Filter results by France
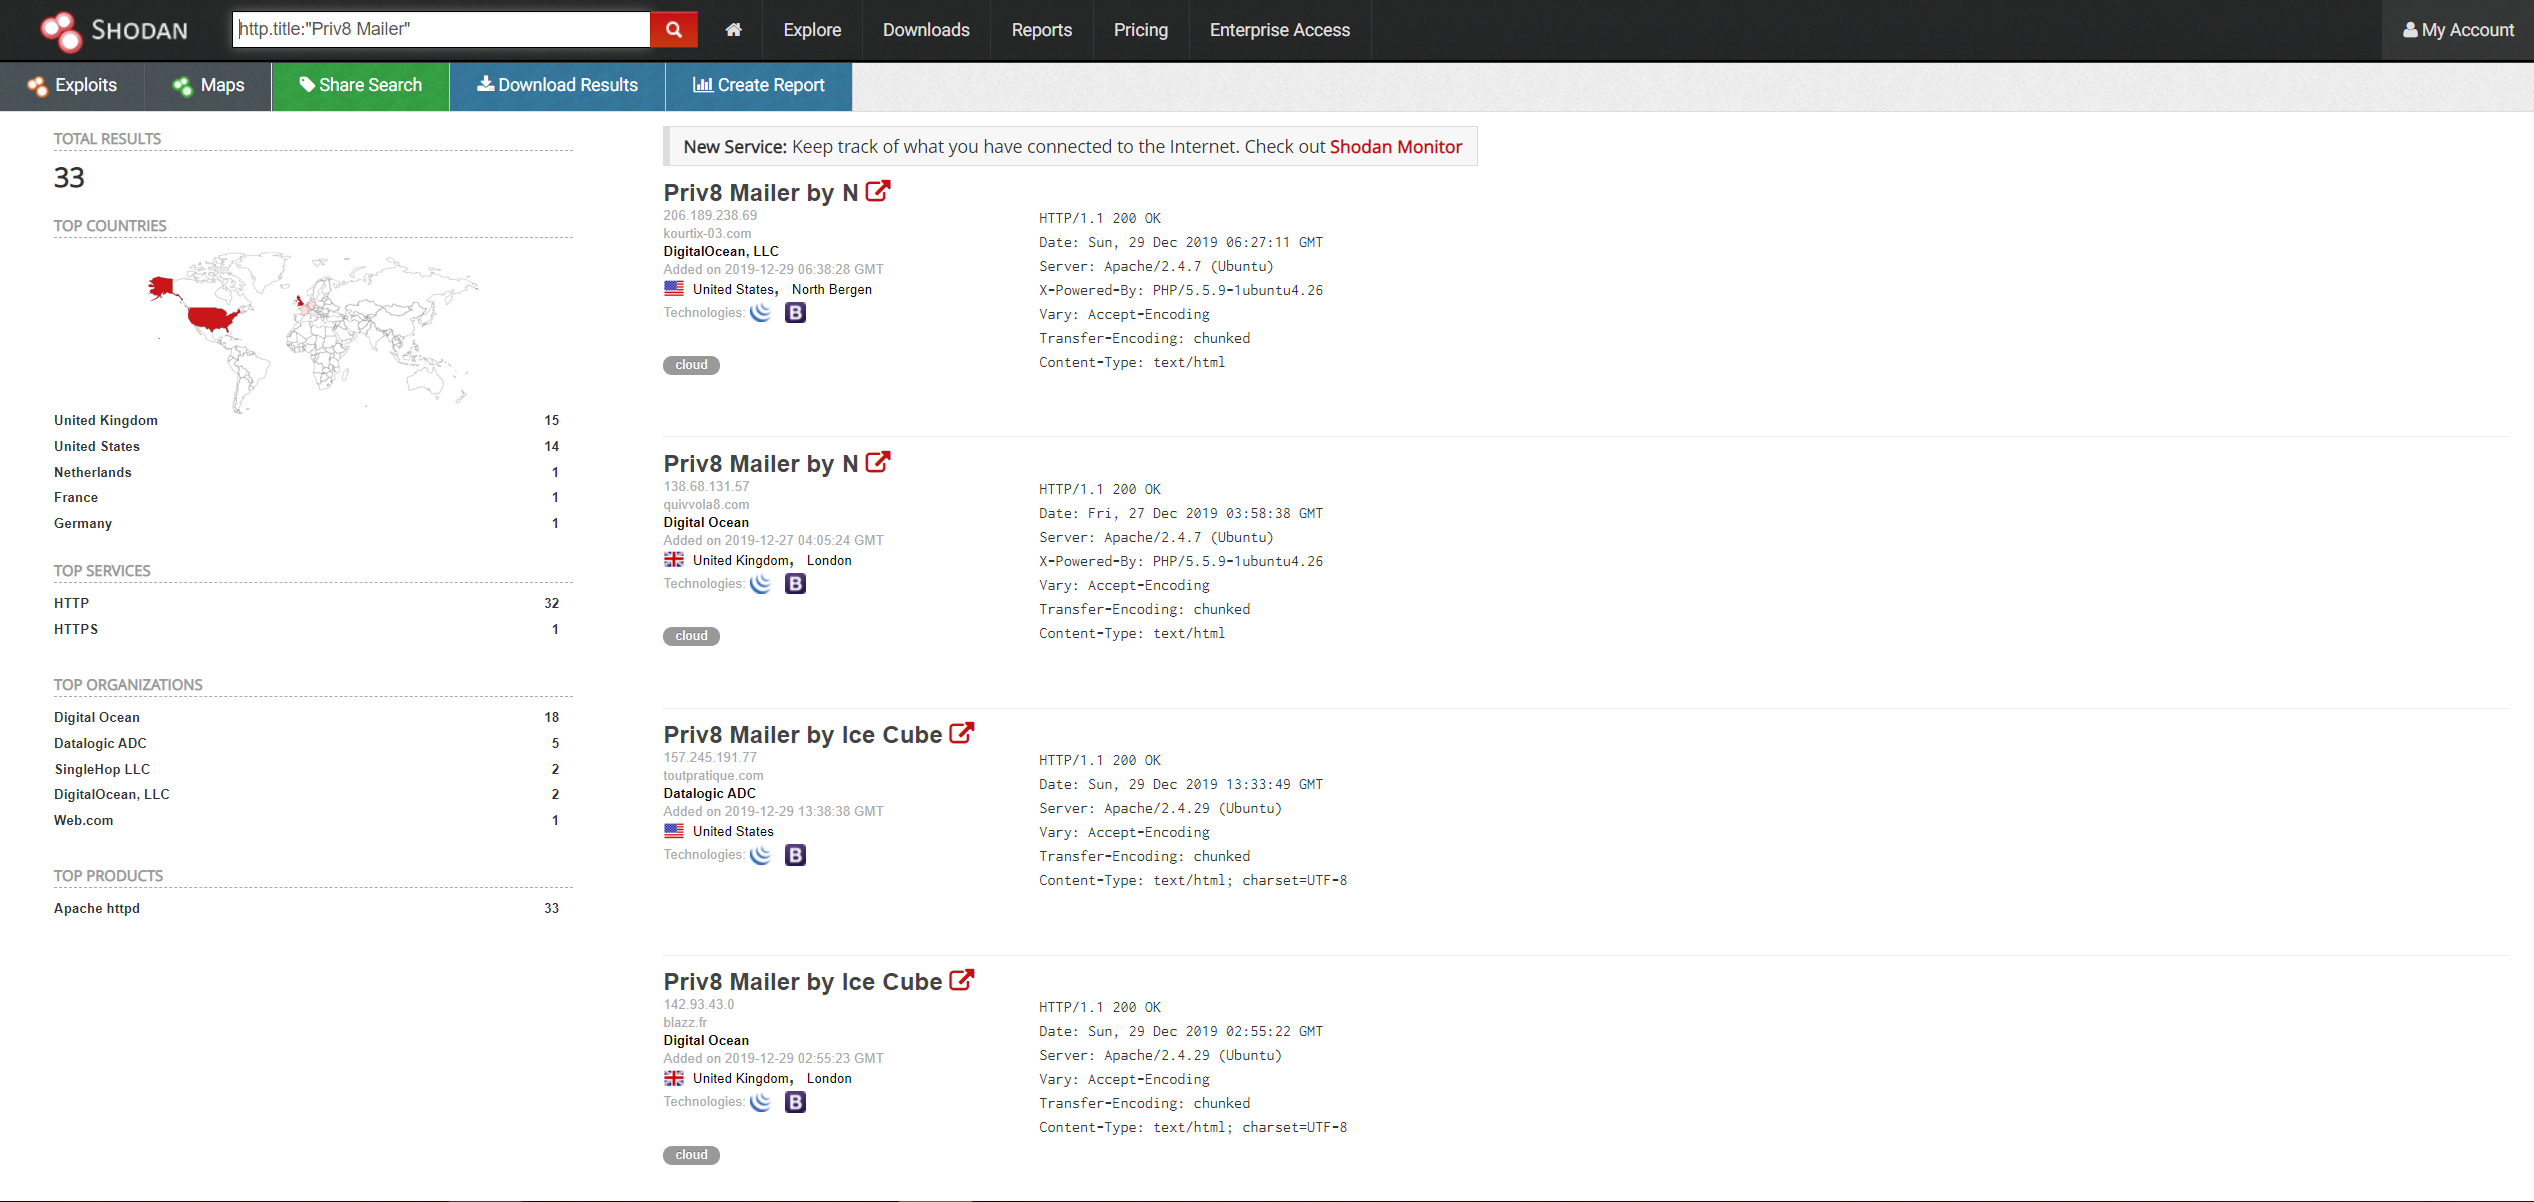Viewport: 2534px width, 1202px height. pyautogui.click(x=76, y=497)
